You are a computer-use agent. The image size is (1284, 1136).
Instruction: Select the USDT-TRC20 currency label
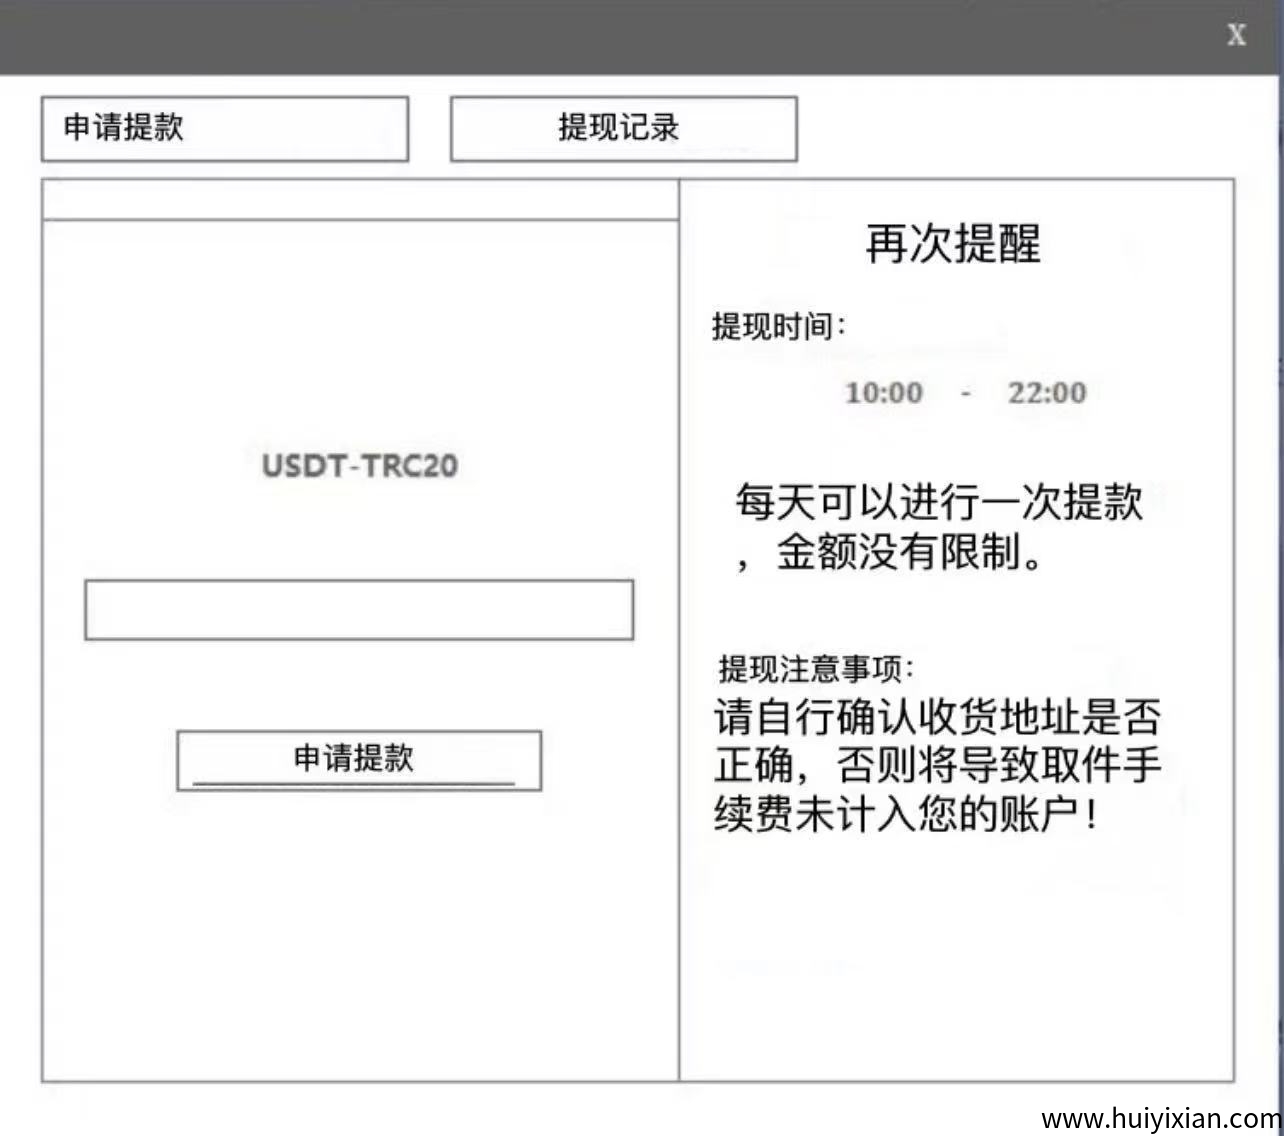(359, 466)
